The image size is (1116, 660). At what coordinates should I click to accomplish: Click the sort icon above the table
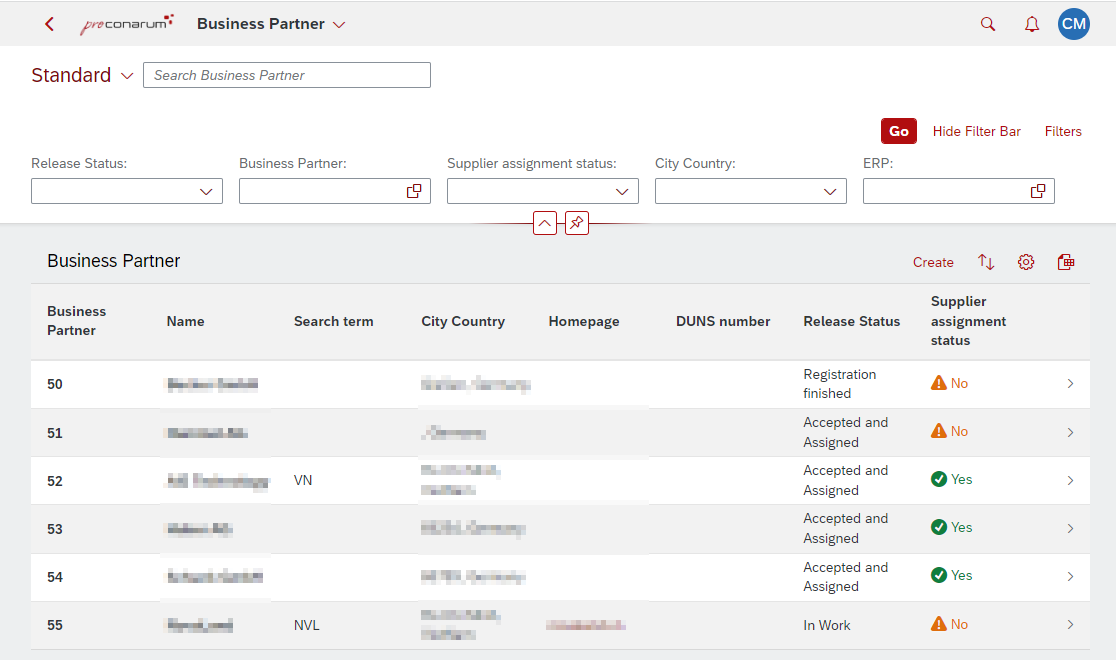coord(986,262)
